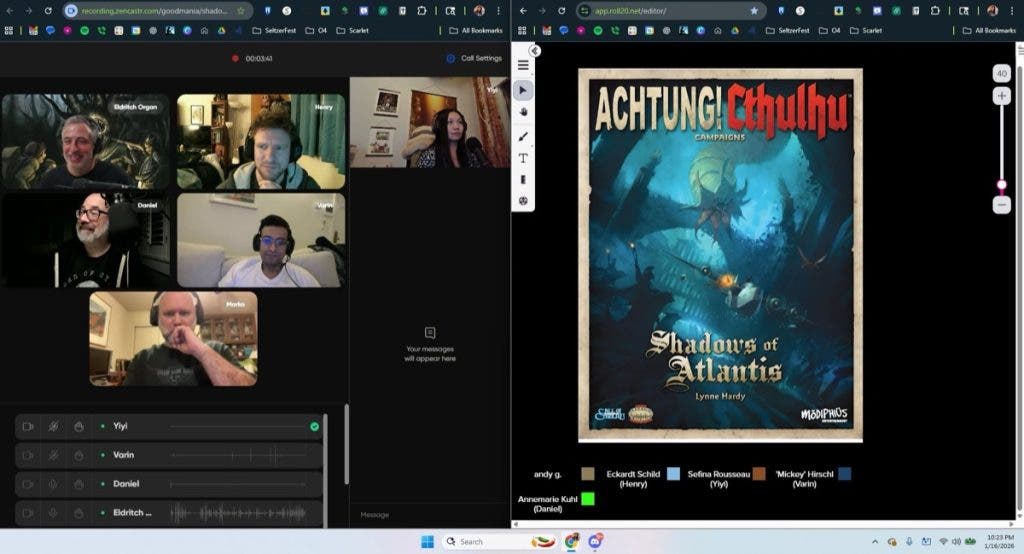Zoom in with the Roll20 plus button

pos(1001,96)
